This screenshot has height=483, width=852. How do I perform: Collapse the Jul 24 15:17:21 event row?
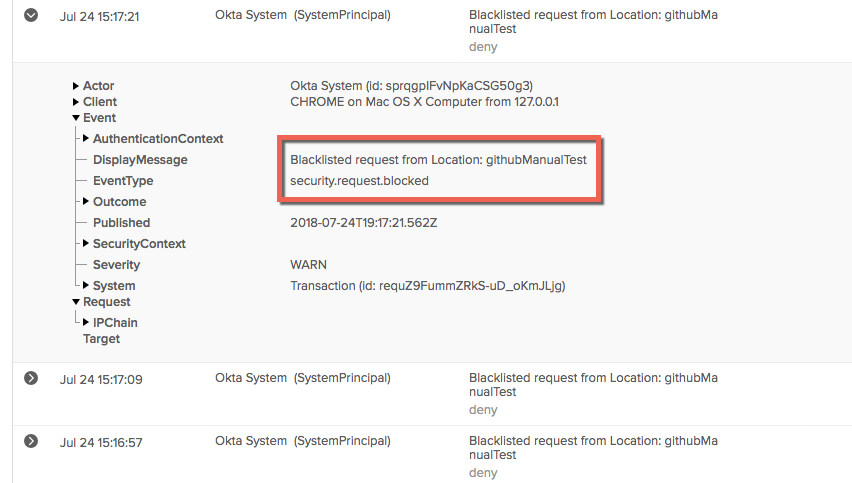click(x=31, y=15)
